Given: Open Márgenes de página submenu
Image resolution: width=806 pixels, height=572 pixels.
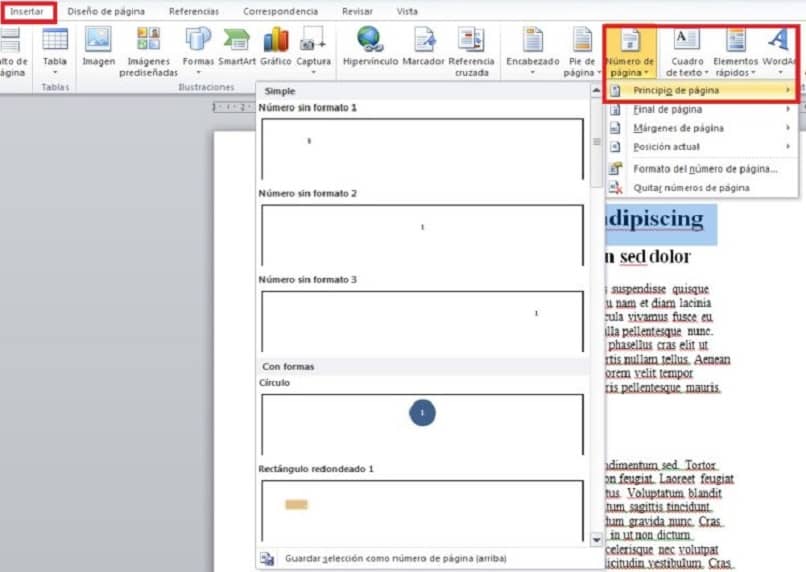Looking at the screenshot, I should coord(701,128).
